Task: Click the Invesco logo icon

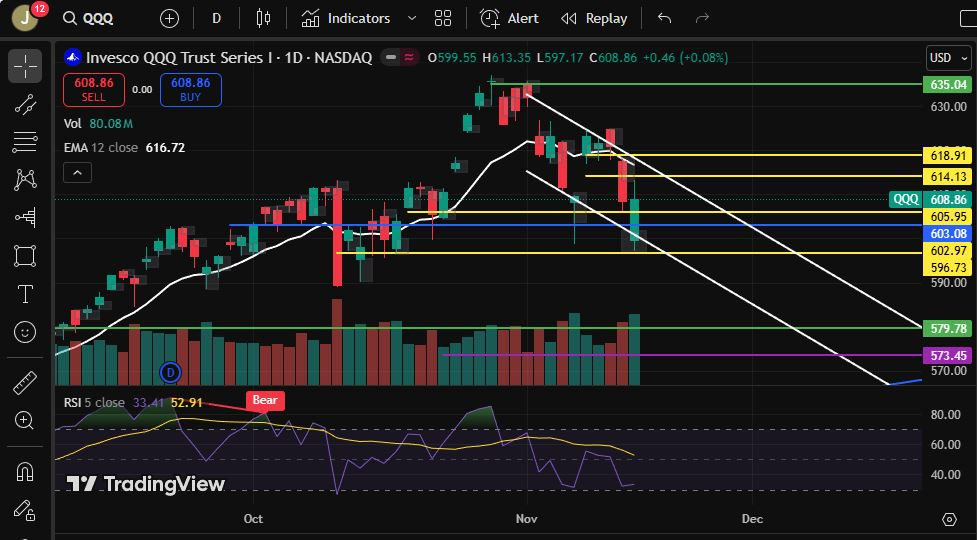Action: [73, 58]
